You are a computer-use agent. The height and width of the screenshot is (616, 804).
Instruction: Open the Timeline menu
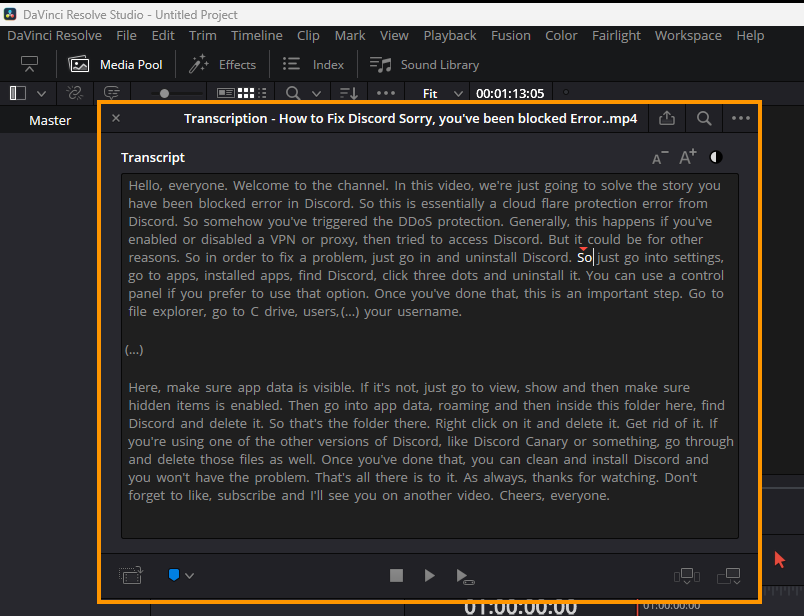256,36
